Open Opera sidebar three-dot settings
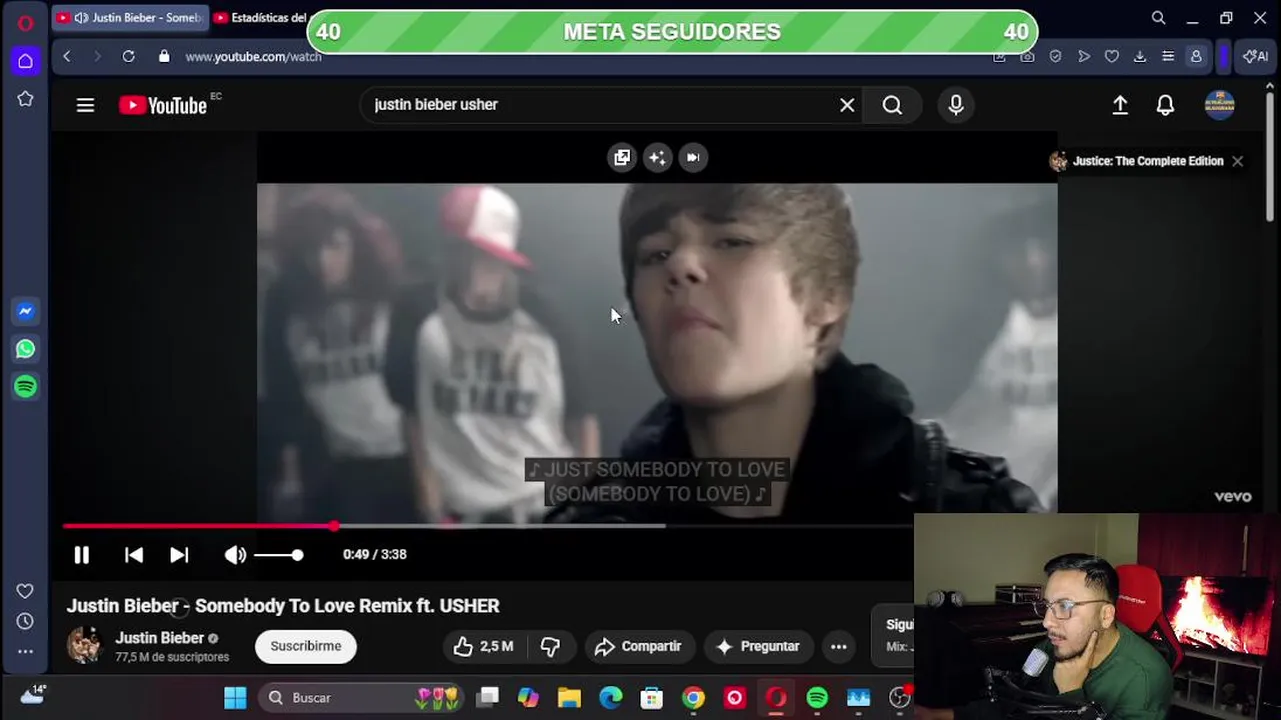The height and width of the screenshot is (720, 1281). (x=26, y=651)
